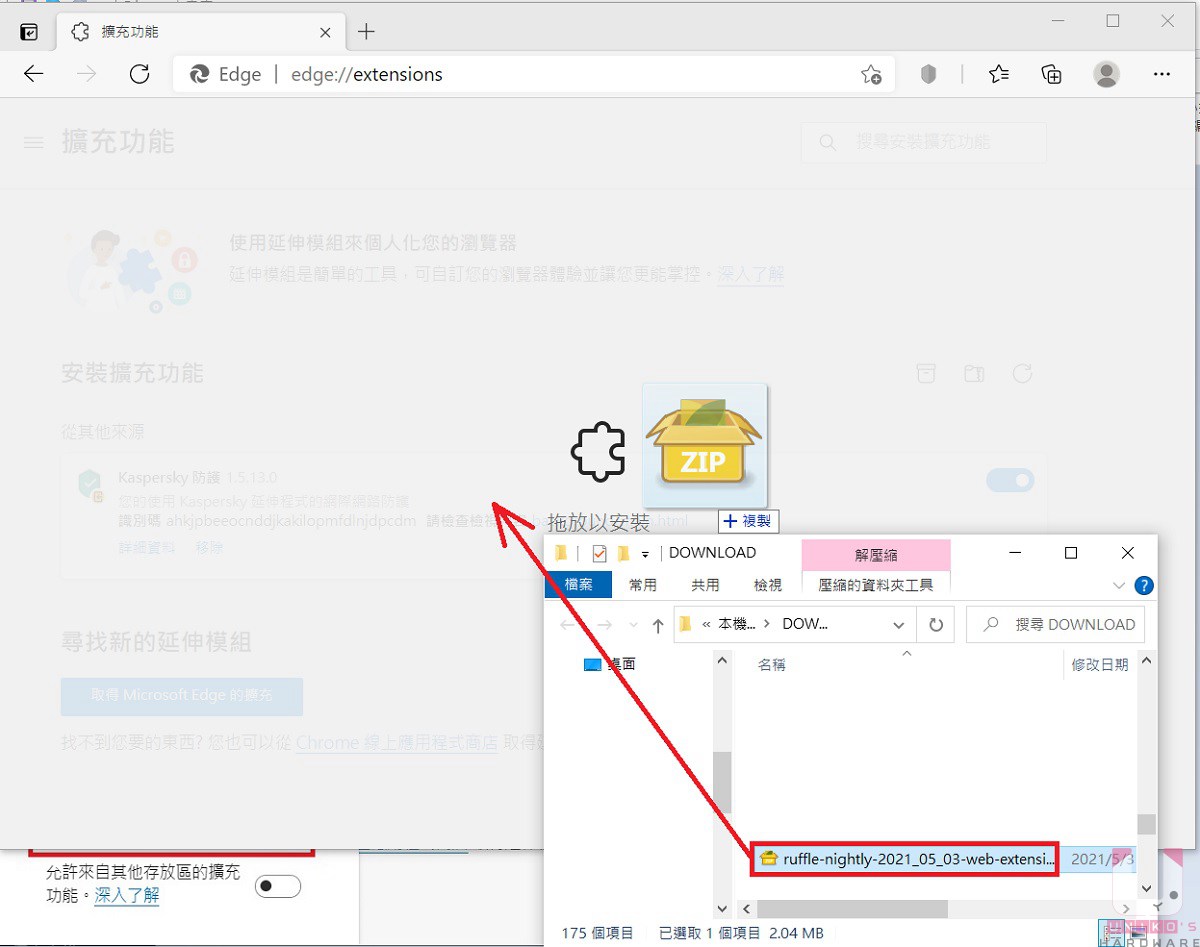Open the extensions page hamburger menu
The height and width of the screenshot is (947, 1200).
pyautogui.click(x=34, y=143)
